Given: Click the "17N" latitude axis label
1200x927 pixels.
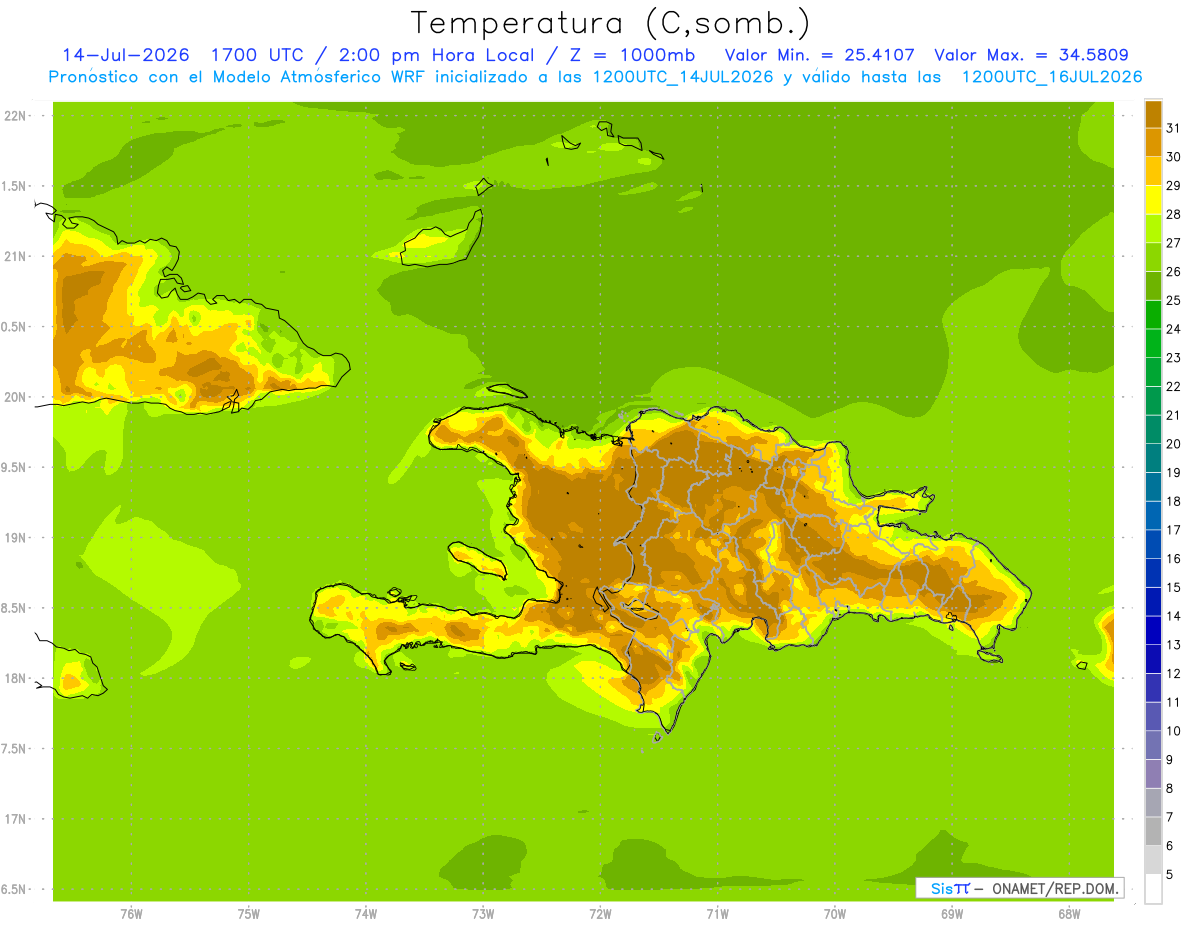Looking at the screenshot, I should pos(15,819).
